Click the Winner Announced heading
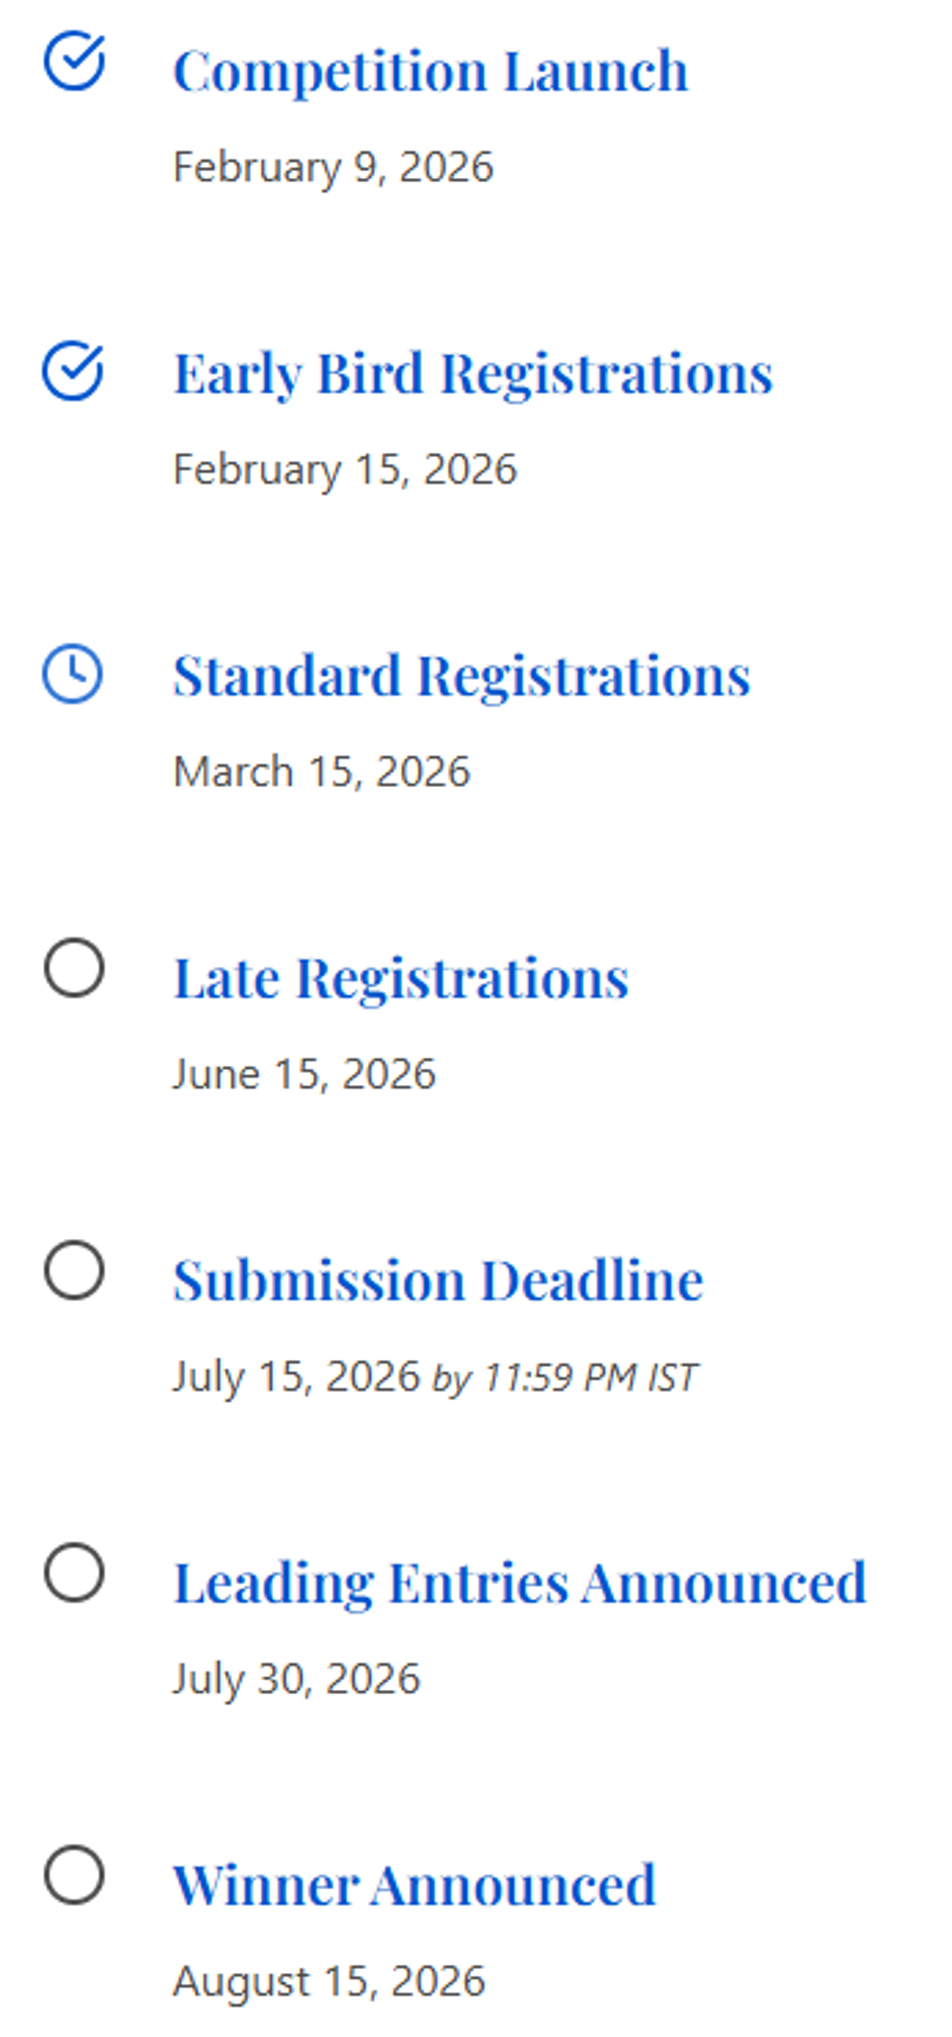 [x=414, y=1886]
